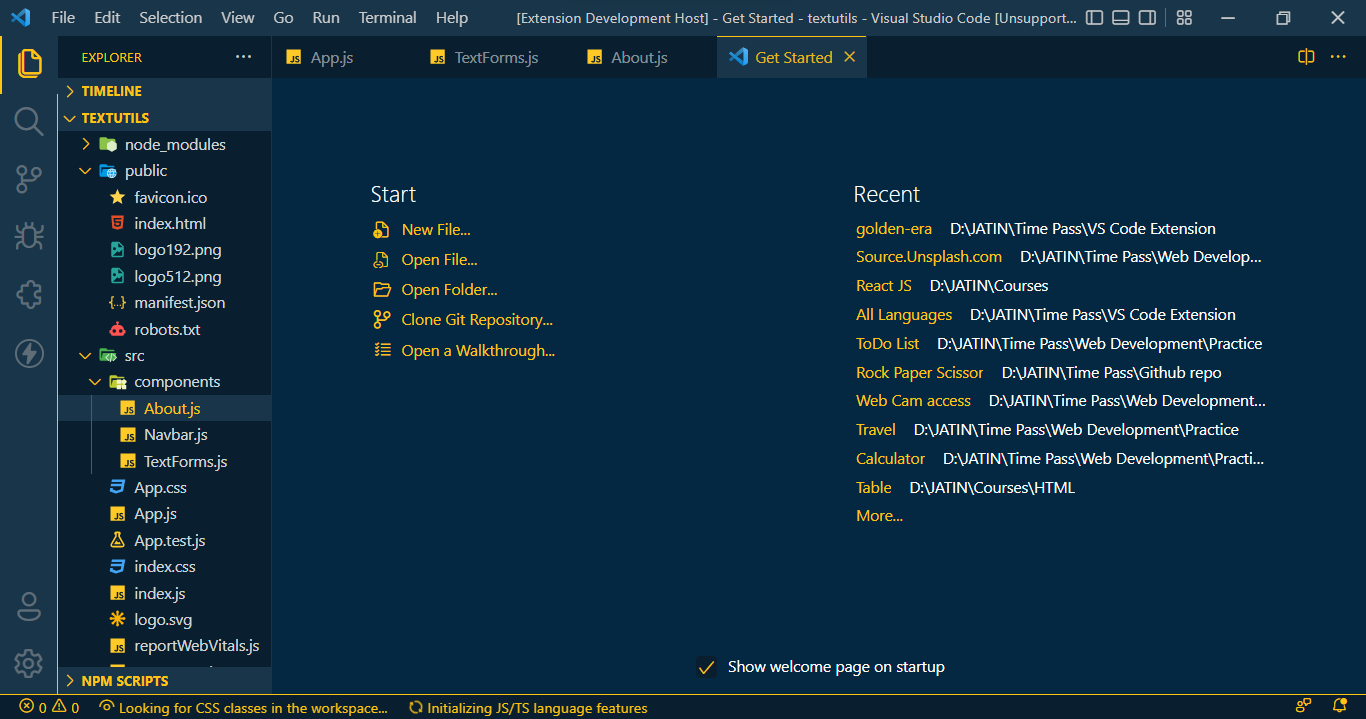Open the Manage gear icon

point(29,662)
